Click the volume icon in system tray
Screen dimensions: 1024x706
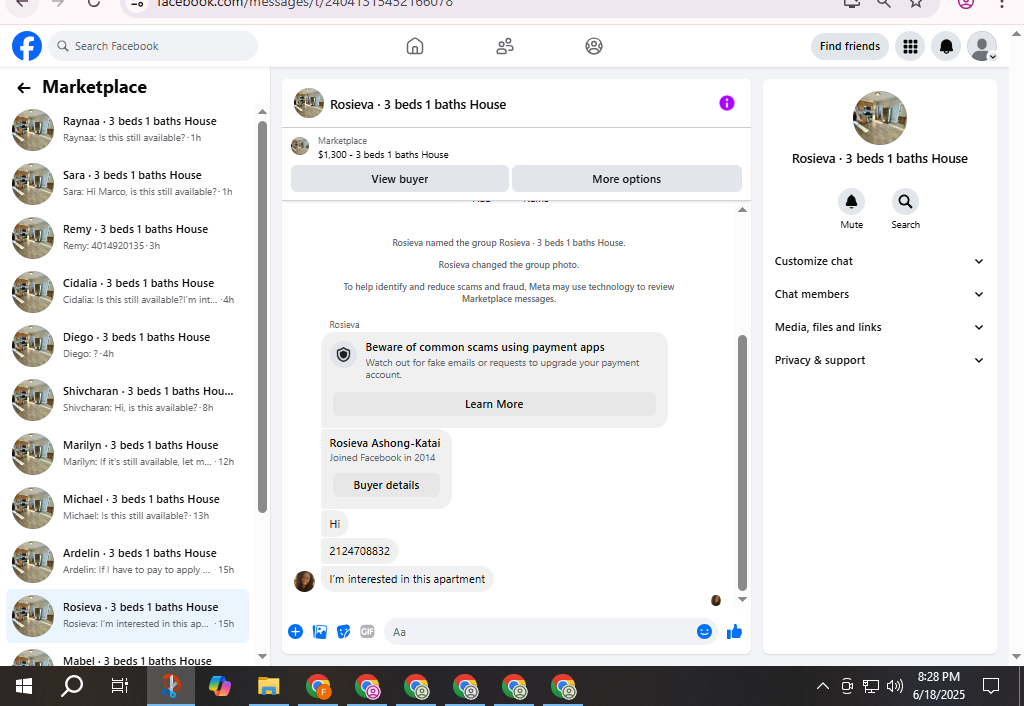(895, 686)
